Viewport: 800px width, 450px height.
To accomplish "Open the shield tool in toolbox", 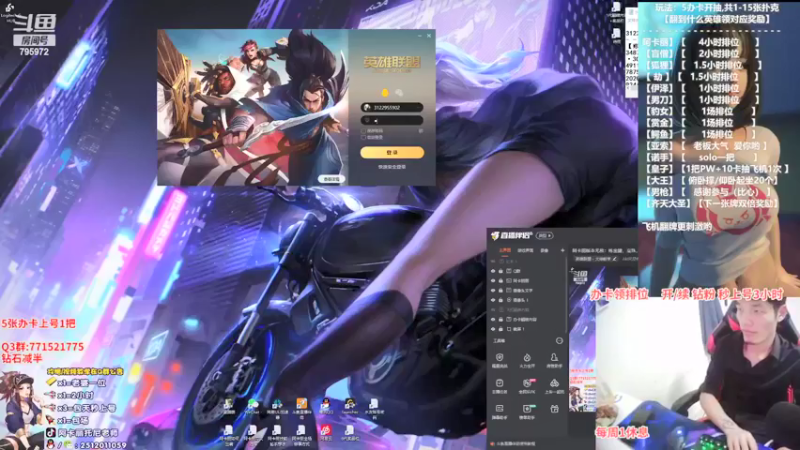I will [x=499, y=358].
